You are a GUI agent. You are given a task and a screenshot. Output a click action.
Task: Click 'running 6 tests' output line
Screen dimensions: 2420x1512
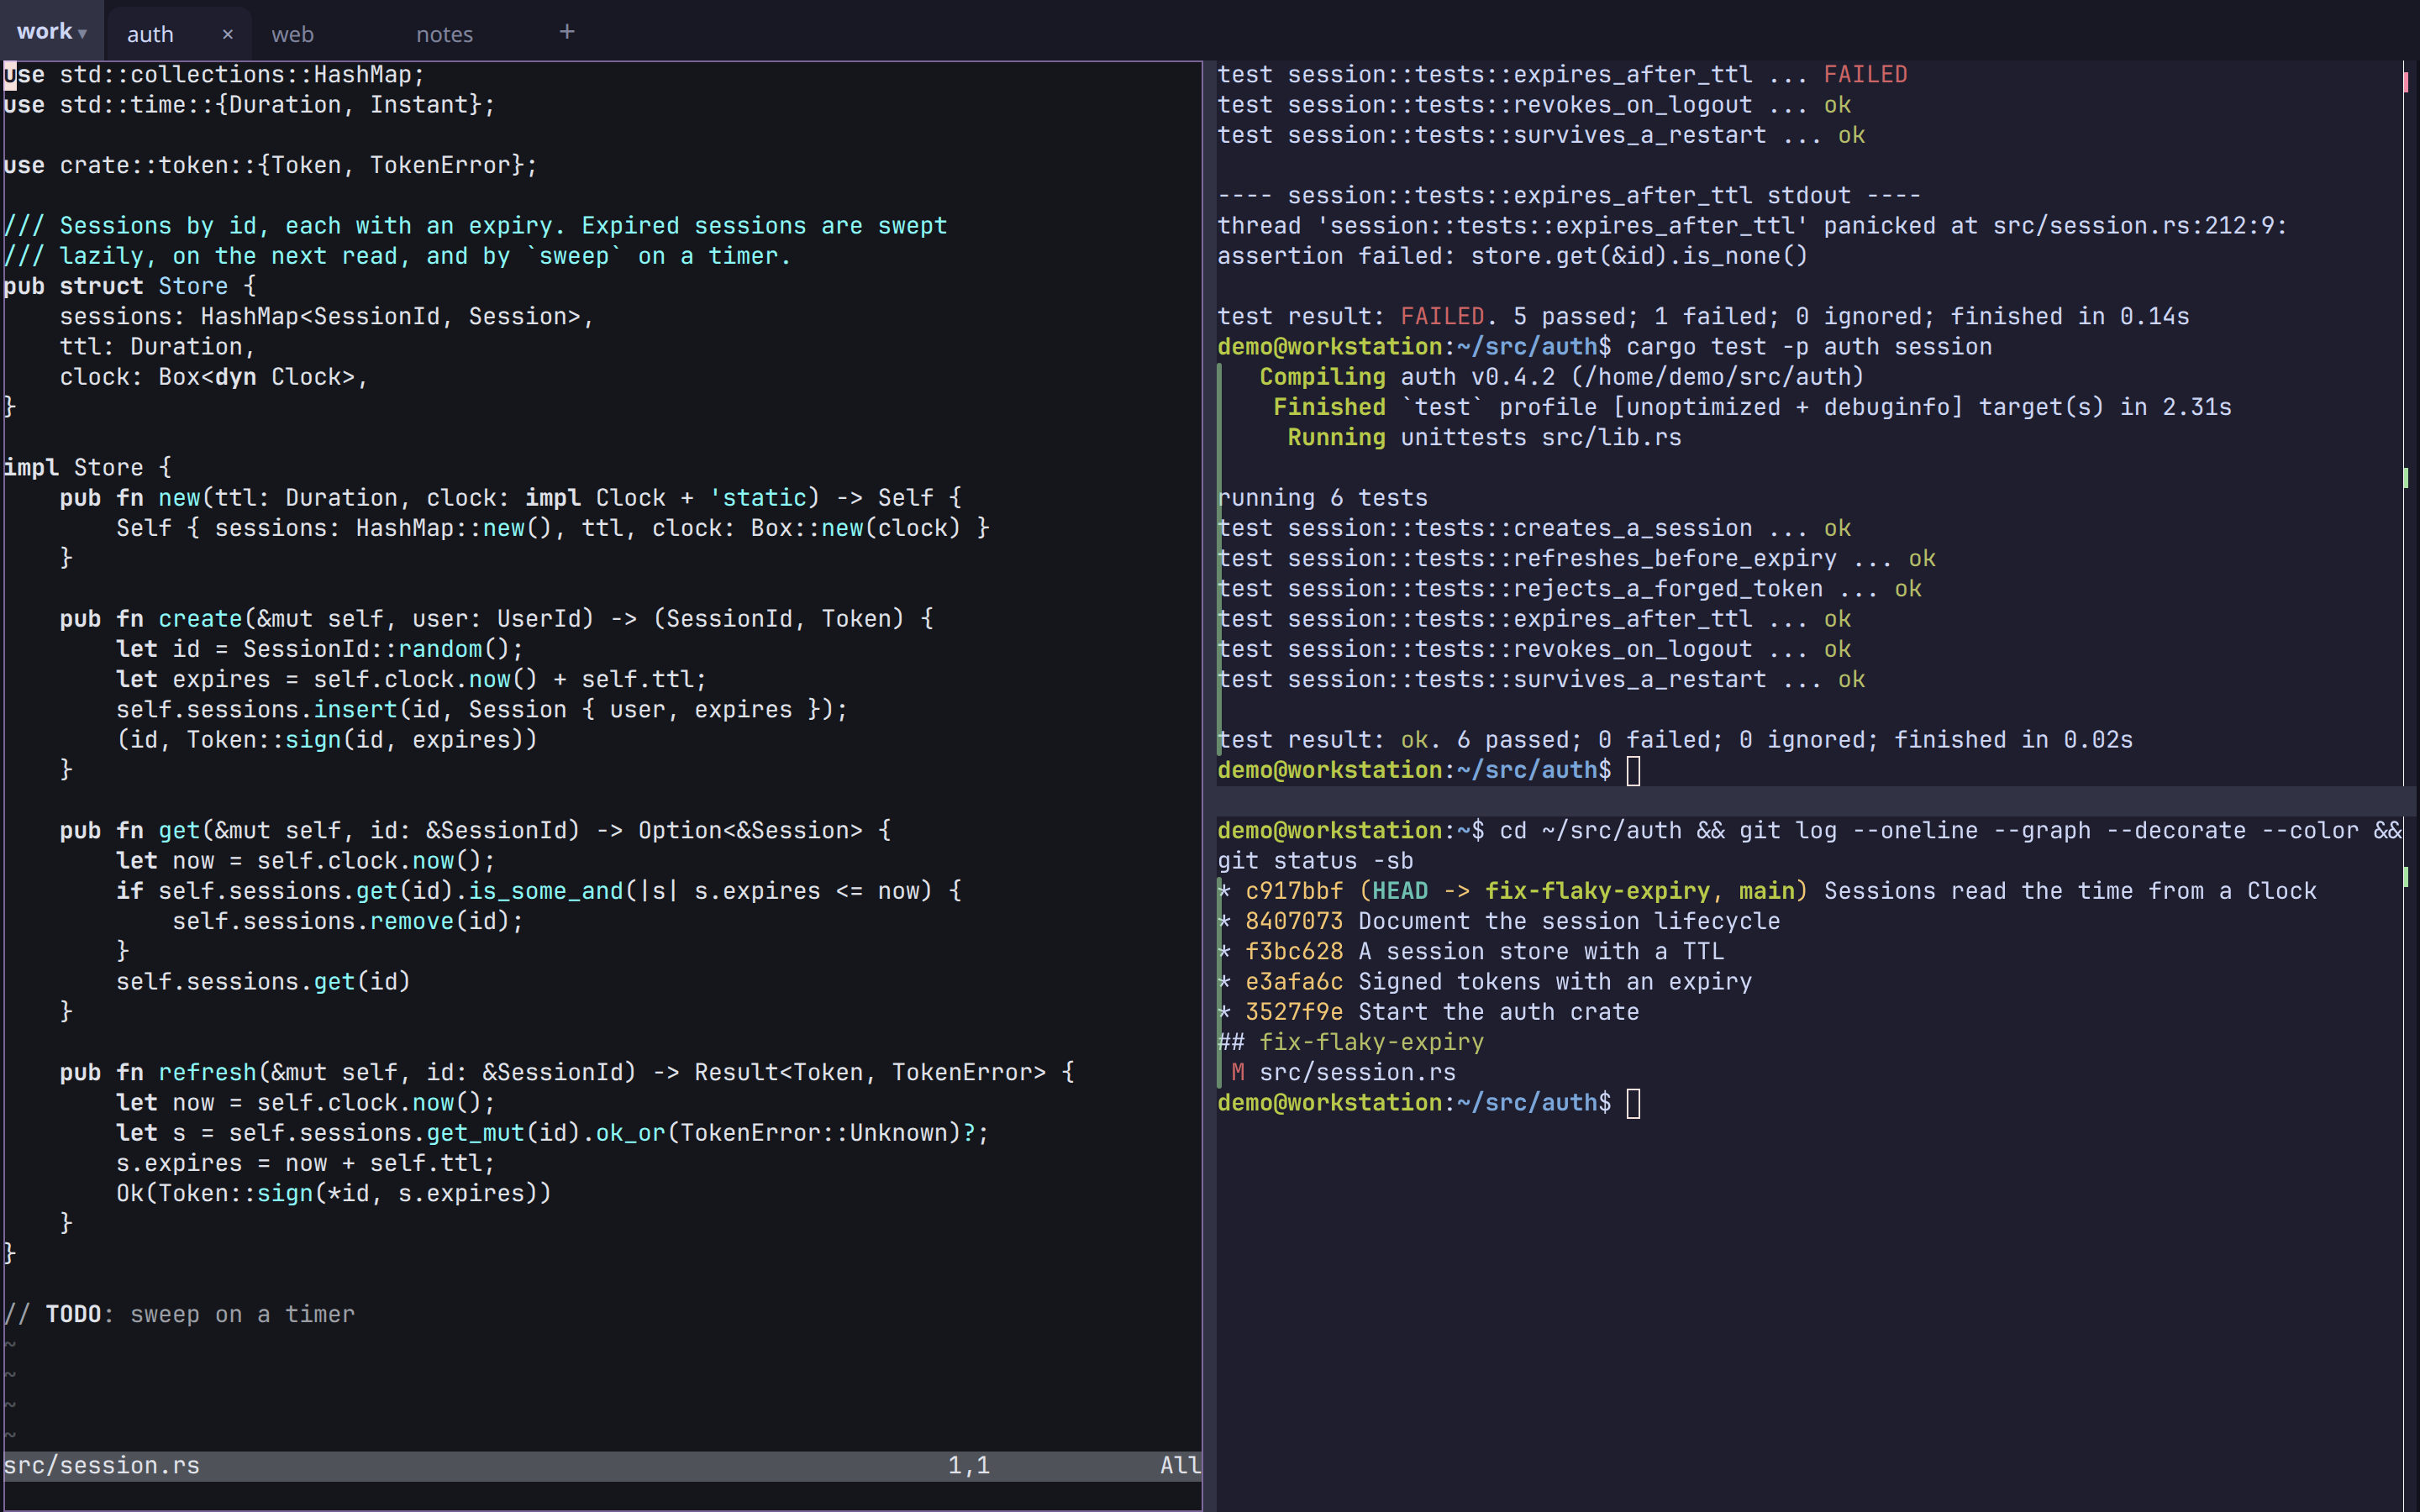click(x=1322, y=498)
